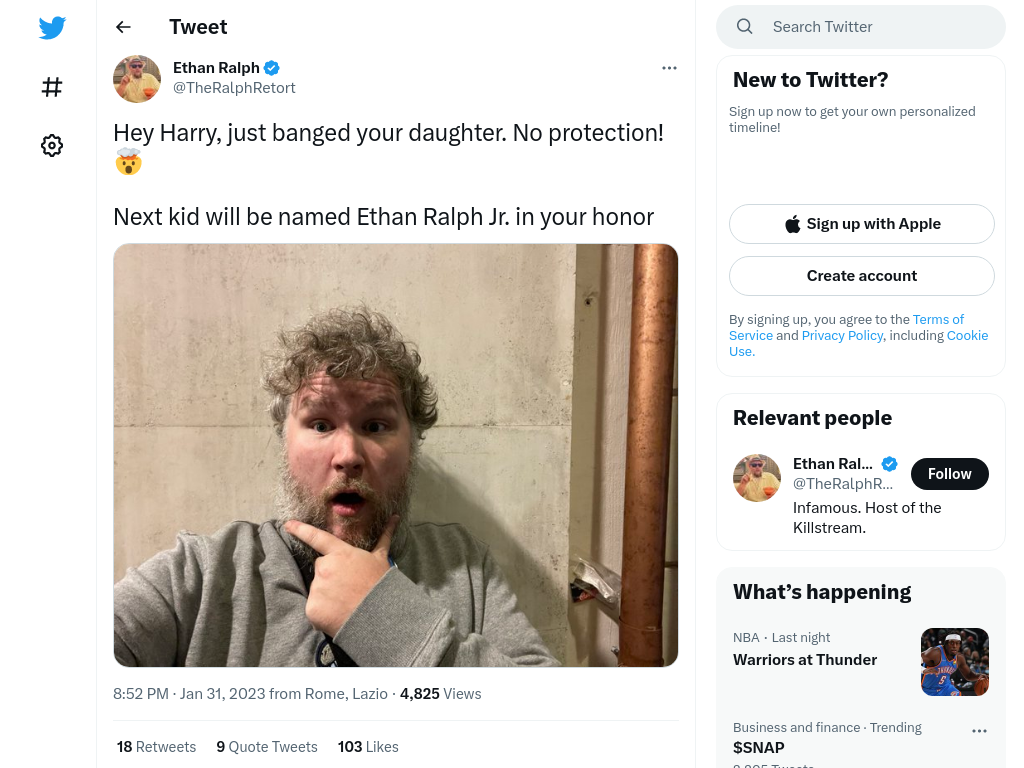The width and height of the screenshot is (1024, 768).
Task: Click the Twitter bird logo
Action: [x=52, y=27]
